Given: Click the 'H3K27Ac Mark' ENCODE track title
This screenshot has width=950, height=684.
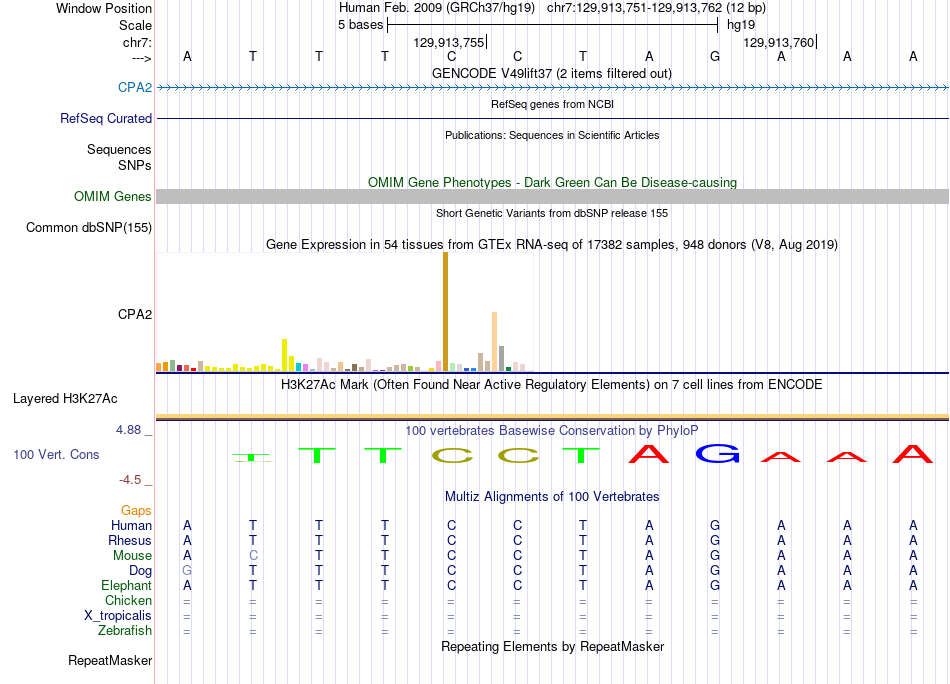Looking at the screenshot, I should 551,384.
